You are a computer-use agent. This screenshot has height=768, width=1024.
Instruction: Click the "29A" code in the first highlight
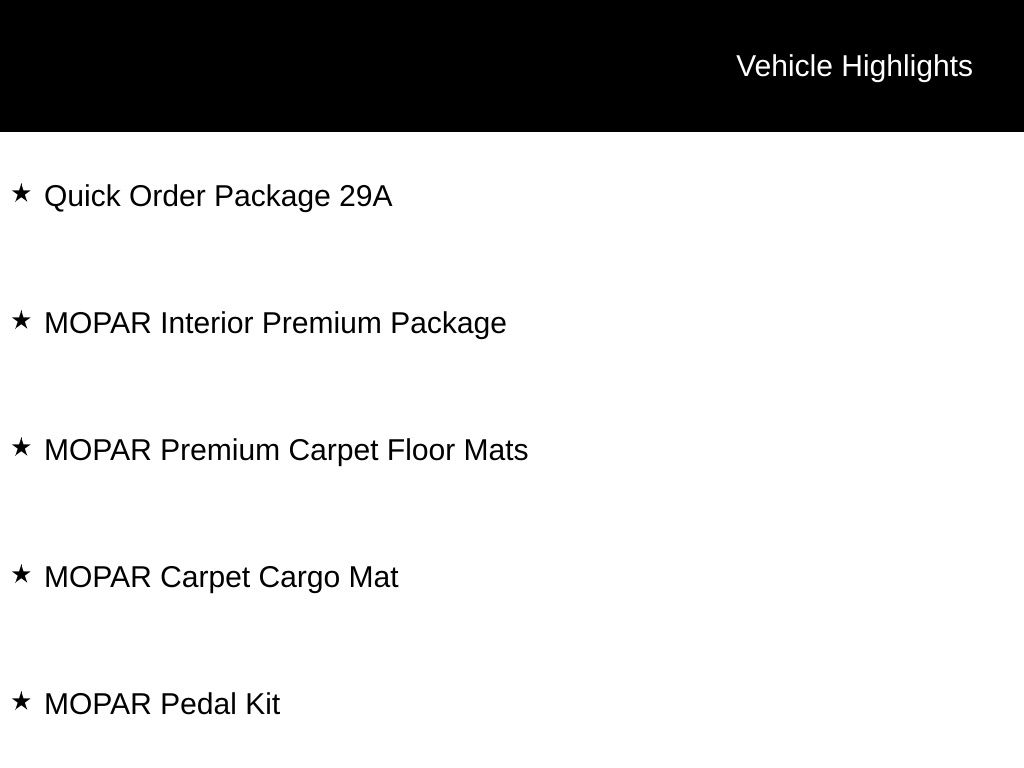click(365, 196)
